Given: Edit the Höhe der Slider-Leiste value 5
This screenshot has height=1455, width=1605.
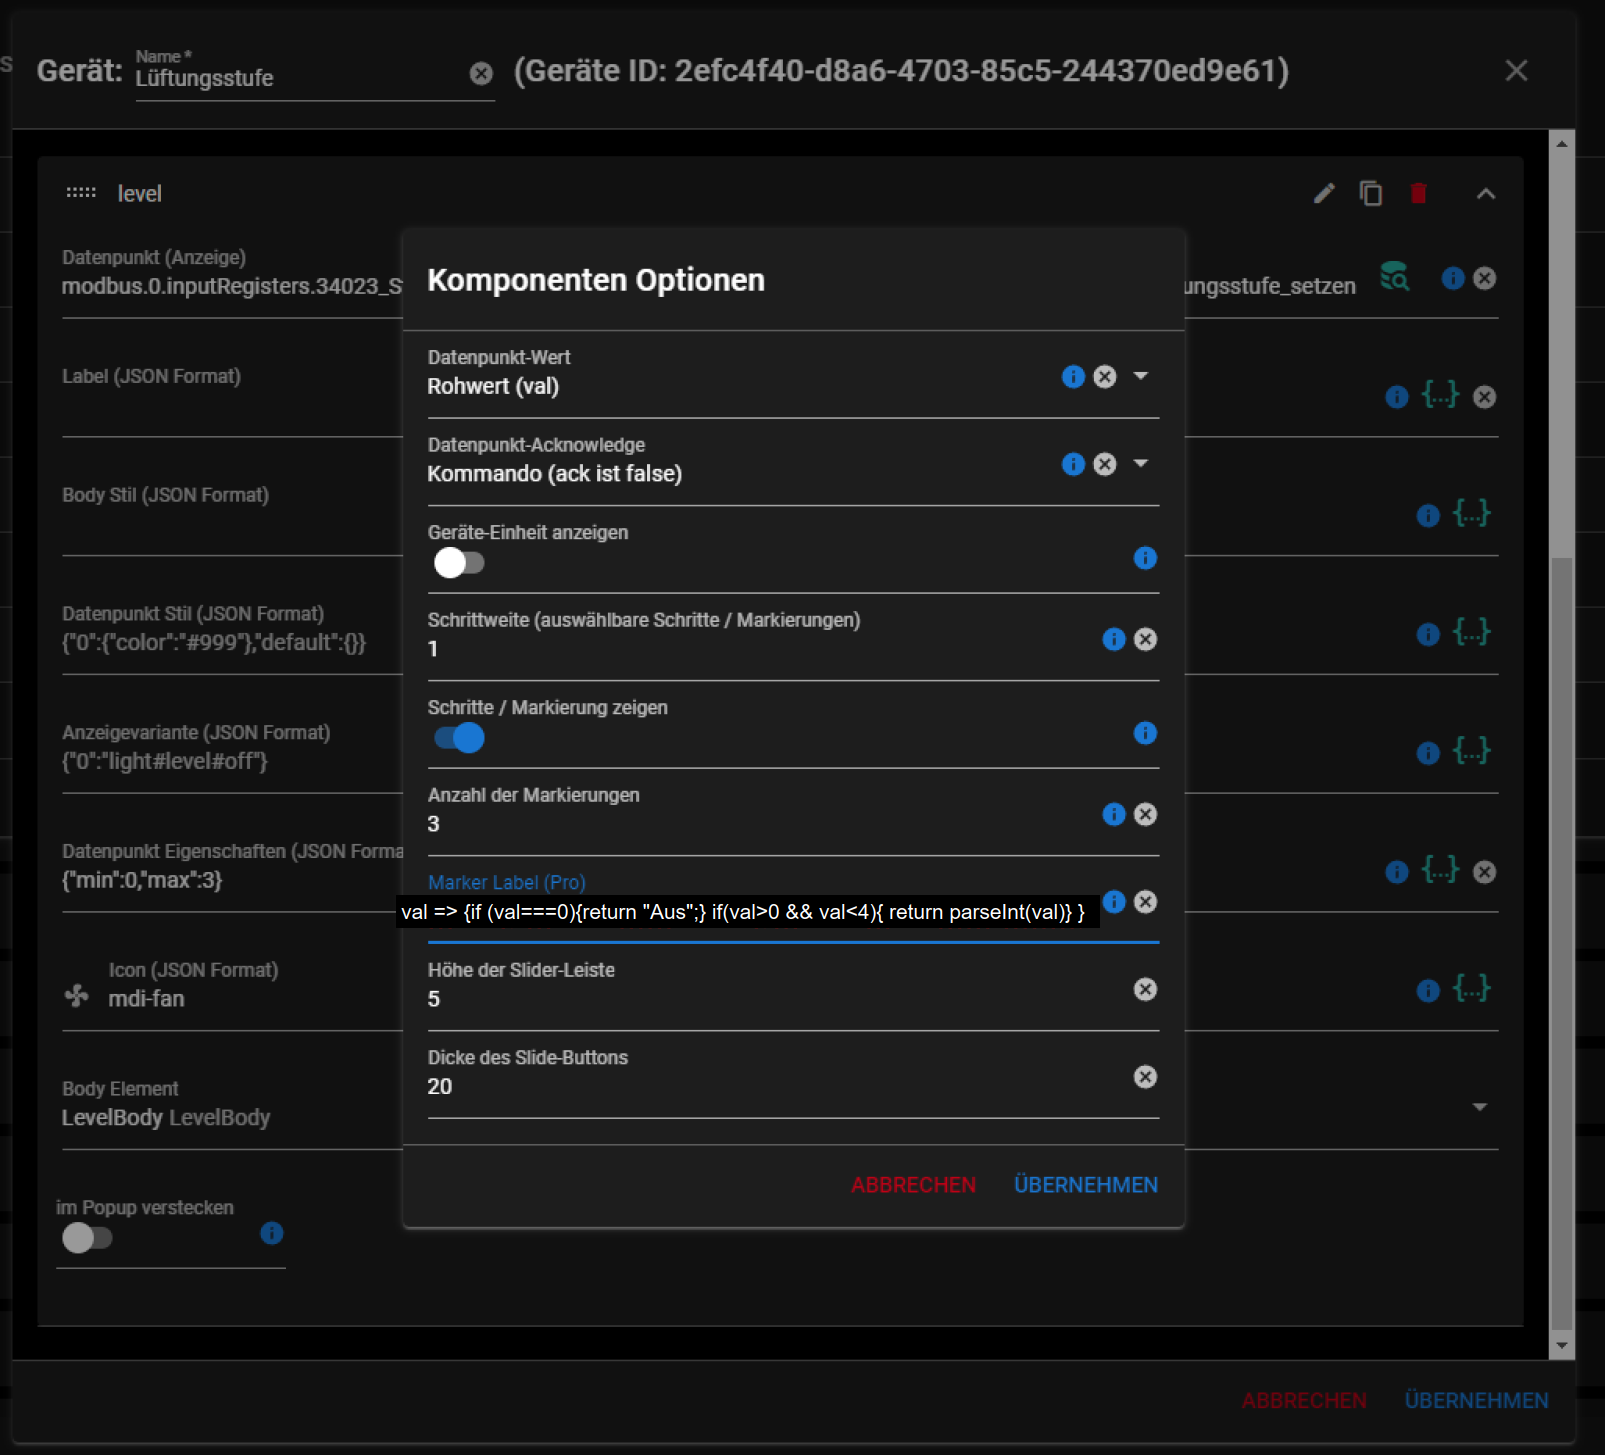Looking at the screenshot, I should [x=775, y=999].
